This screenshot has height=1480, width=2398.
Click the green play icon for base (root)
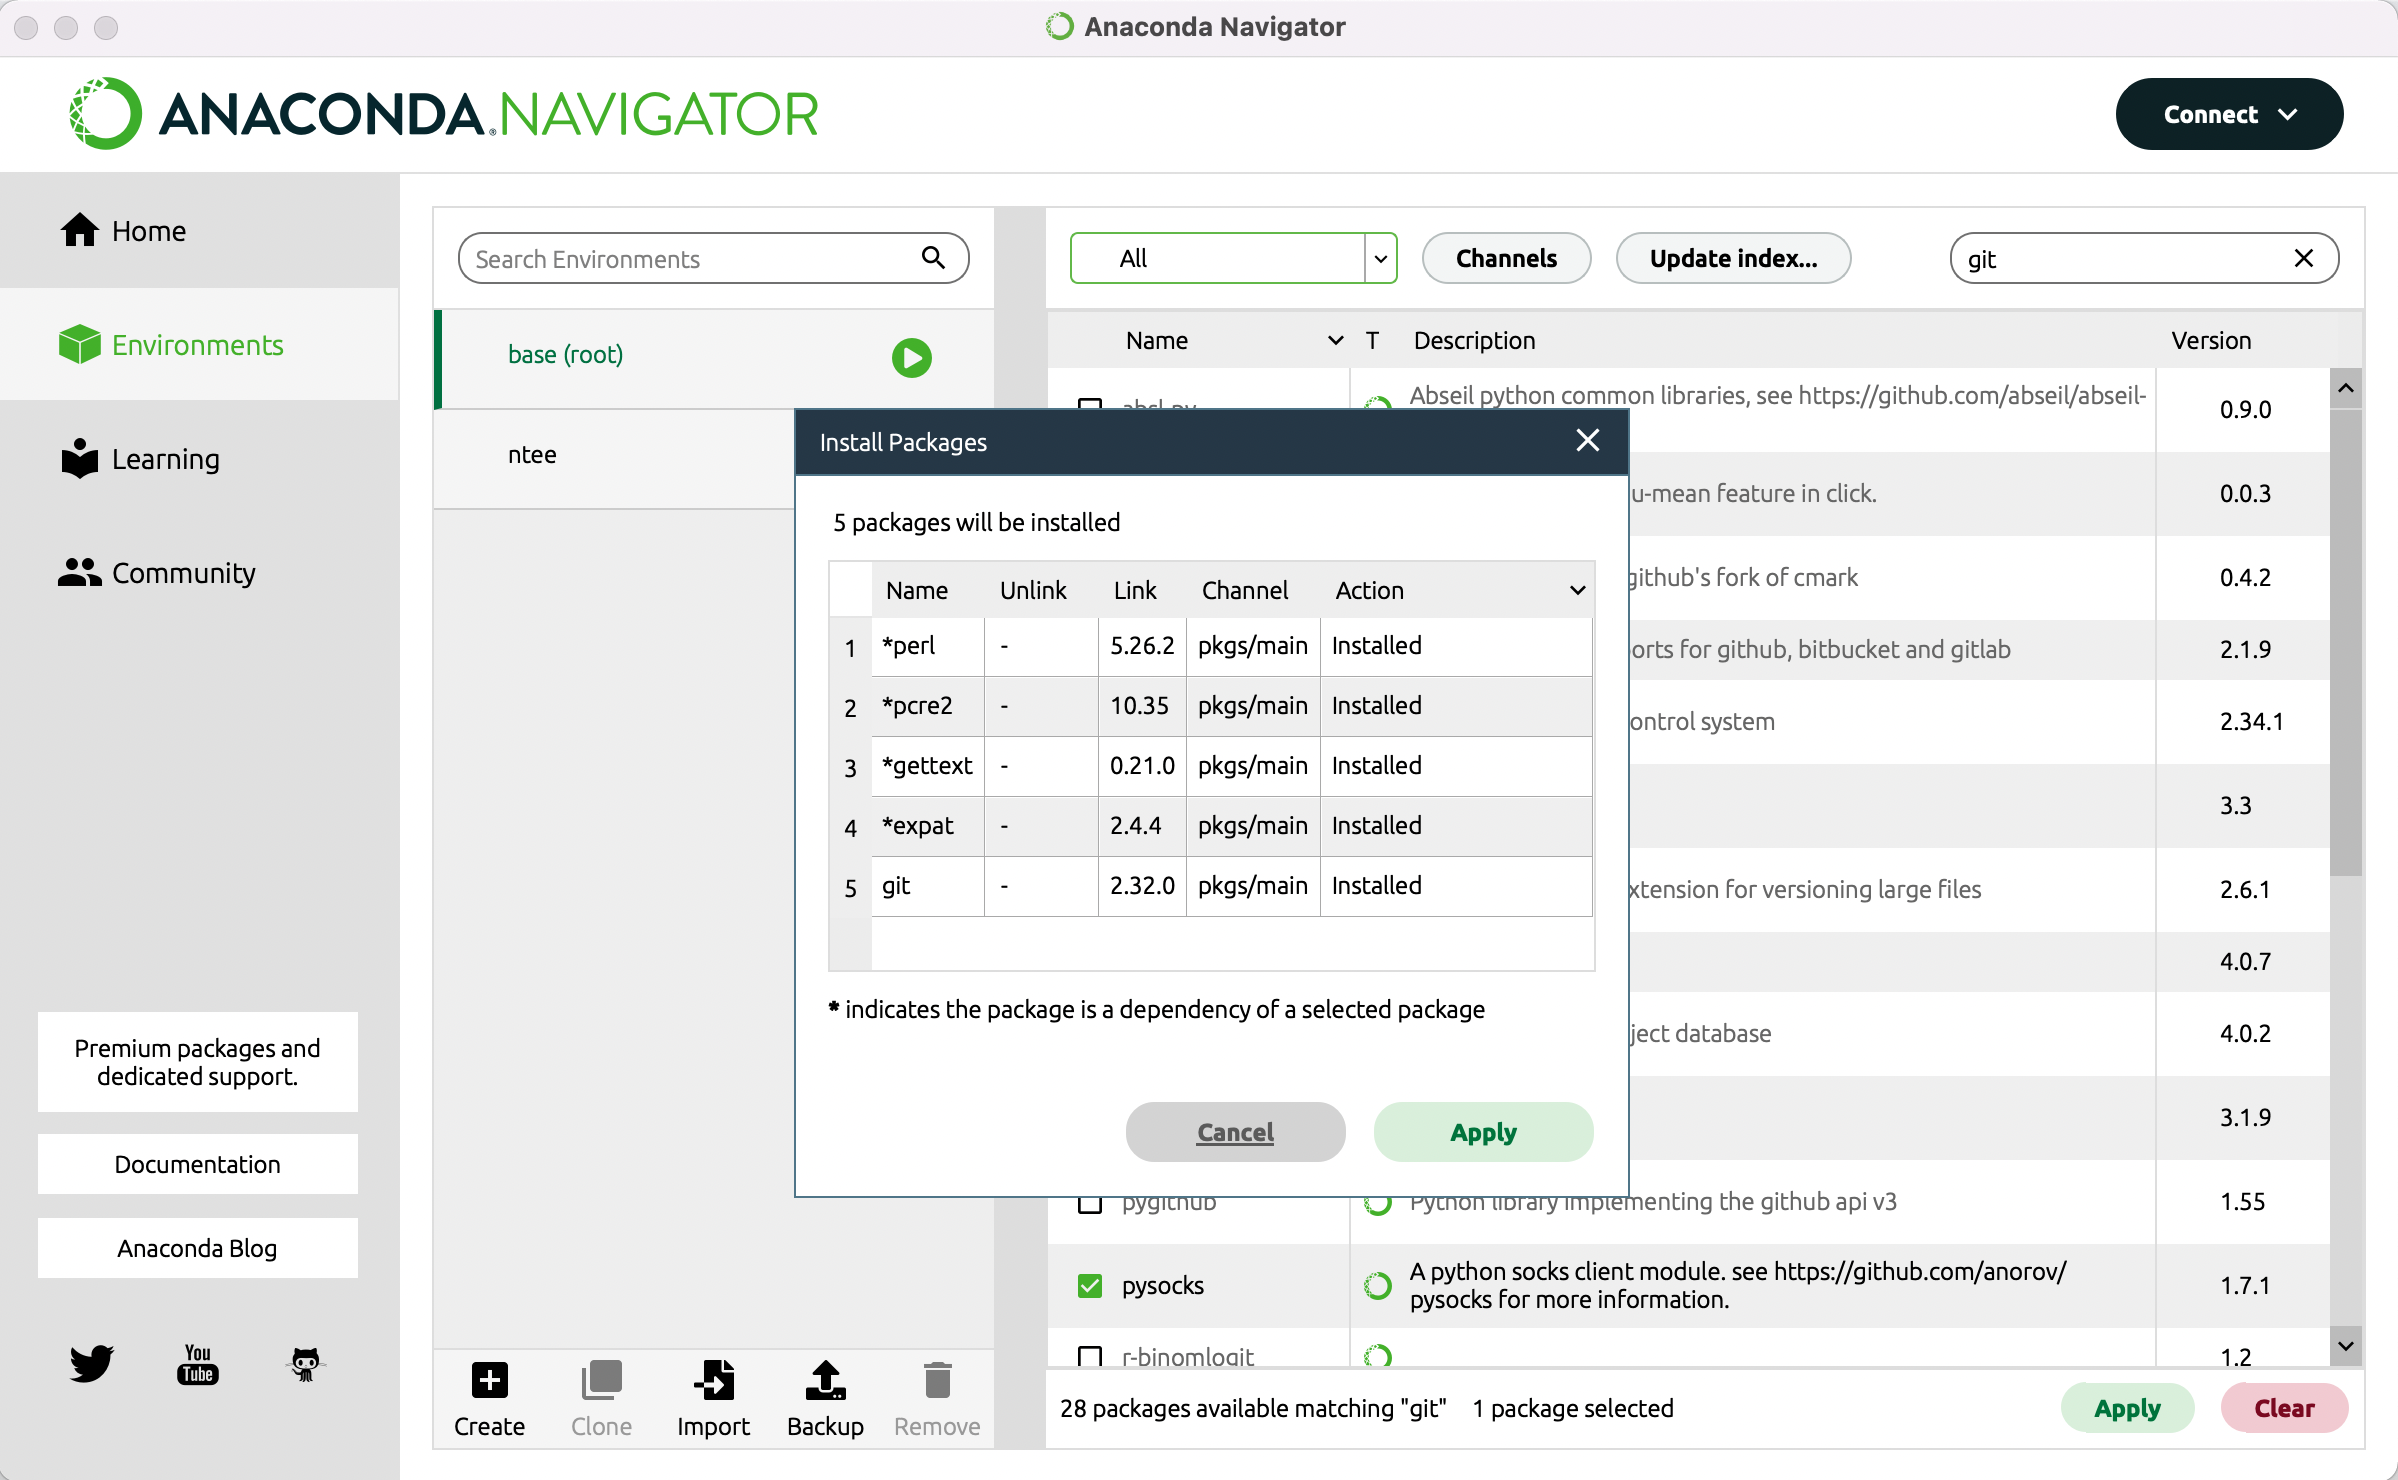coord(911,358)
